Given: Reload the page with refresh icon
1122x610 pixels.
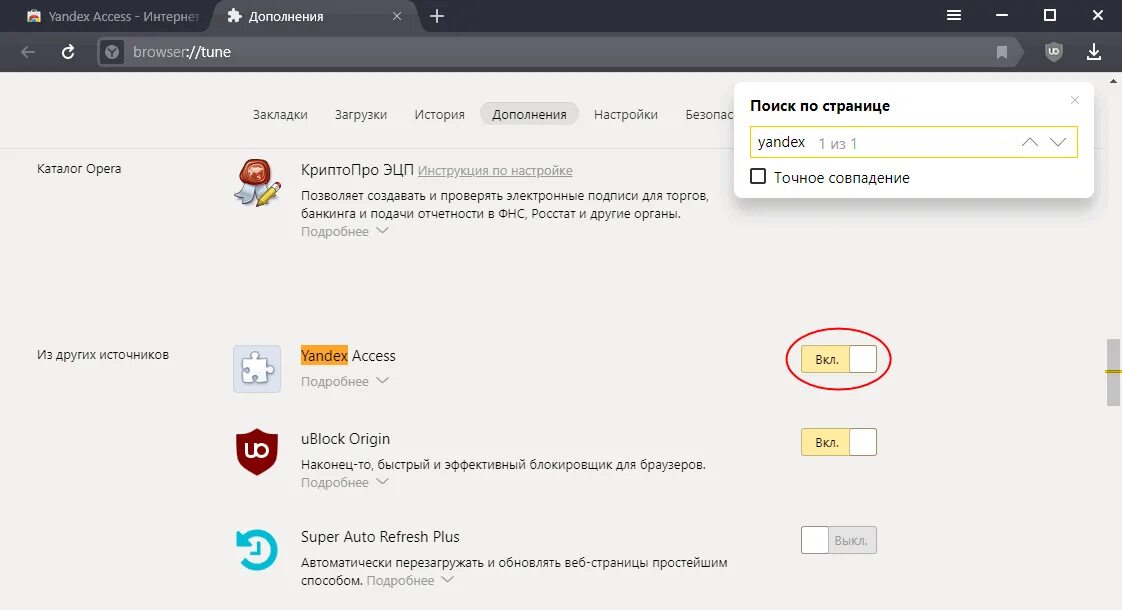Looking at the screenshot, I should [x=68, y=52].
